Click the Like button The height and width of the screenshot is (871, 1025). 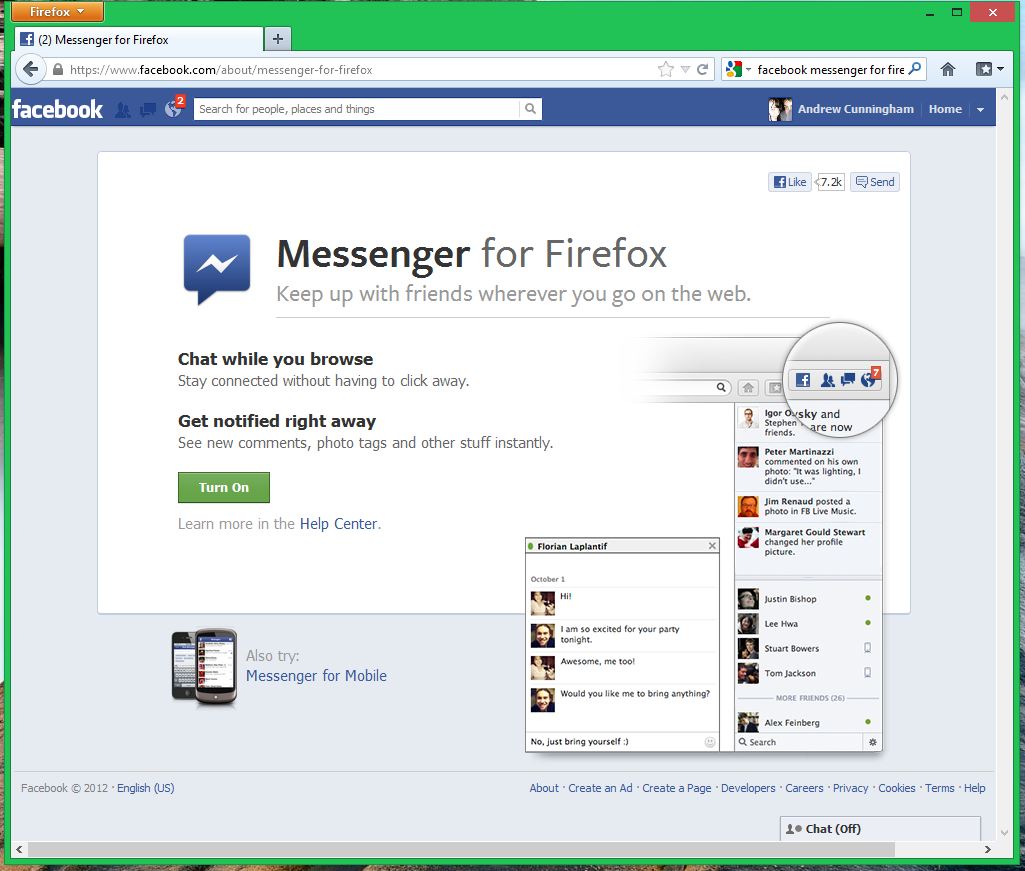[790, 182]
